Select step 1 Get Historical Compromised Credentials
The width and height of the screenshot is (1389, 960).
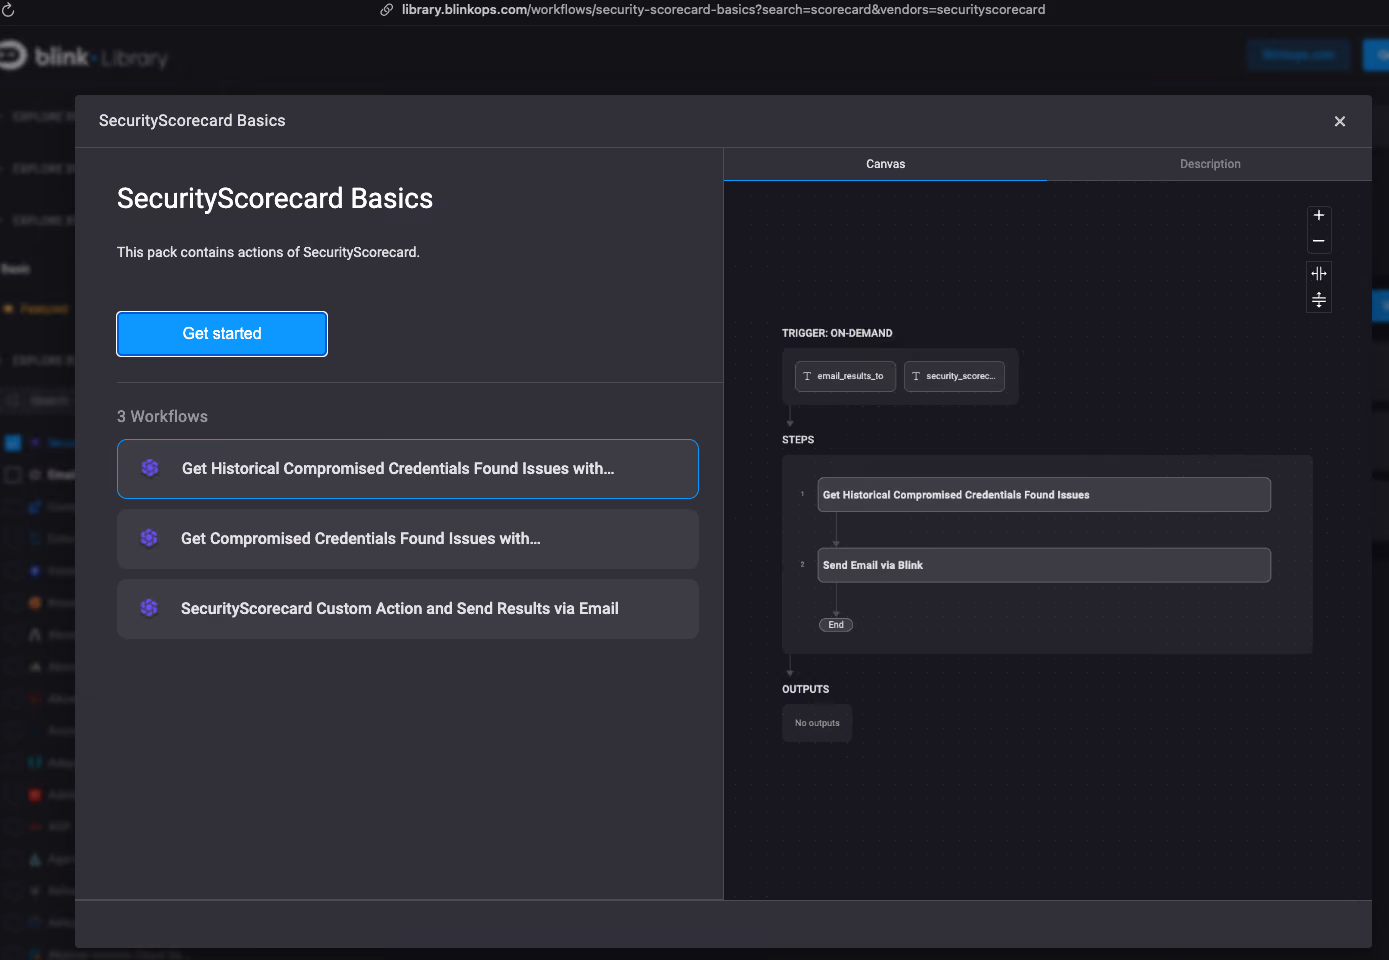[1044, 495]
